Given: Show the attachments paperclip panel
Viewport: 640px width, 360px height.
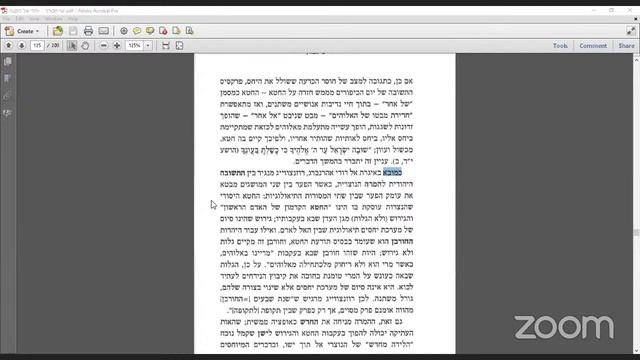Looking at the screenshot, I should point(7,96).
